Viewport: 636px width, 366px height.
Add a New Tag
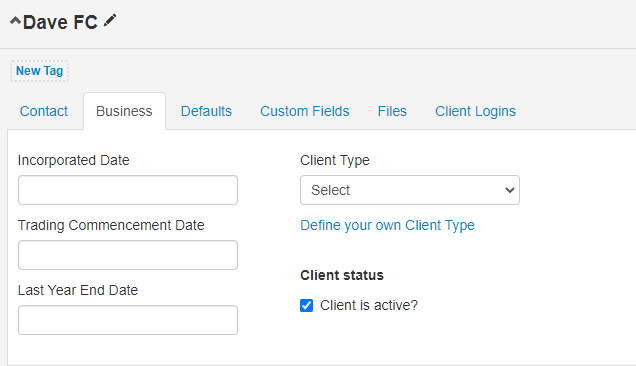[x=39, y=71]
